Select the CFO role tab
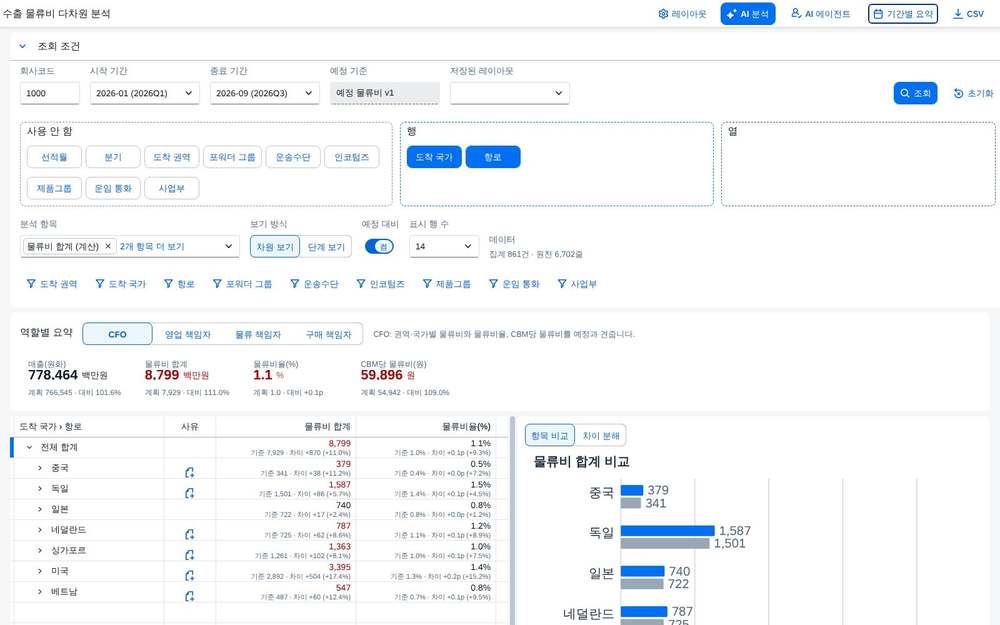This screenshot has width=1000, height=625. (x=117, y=334)
